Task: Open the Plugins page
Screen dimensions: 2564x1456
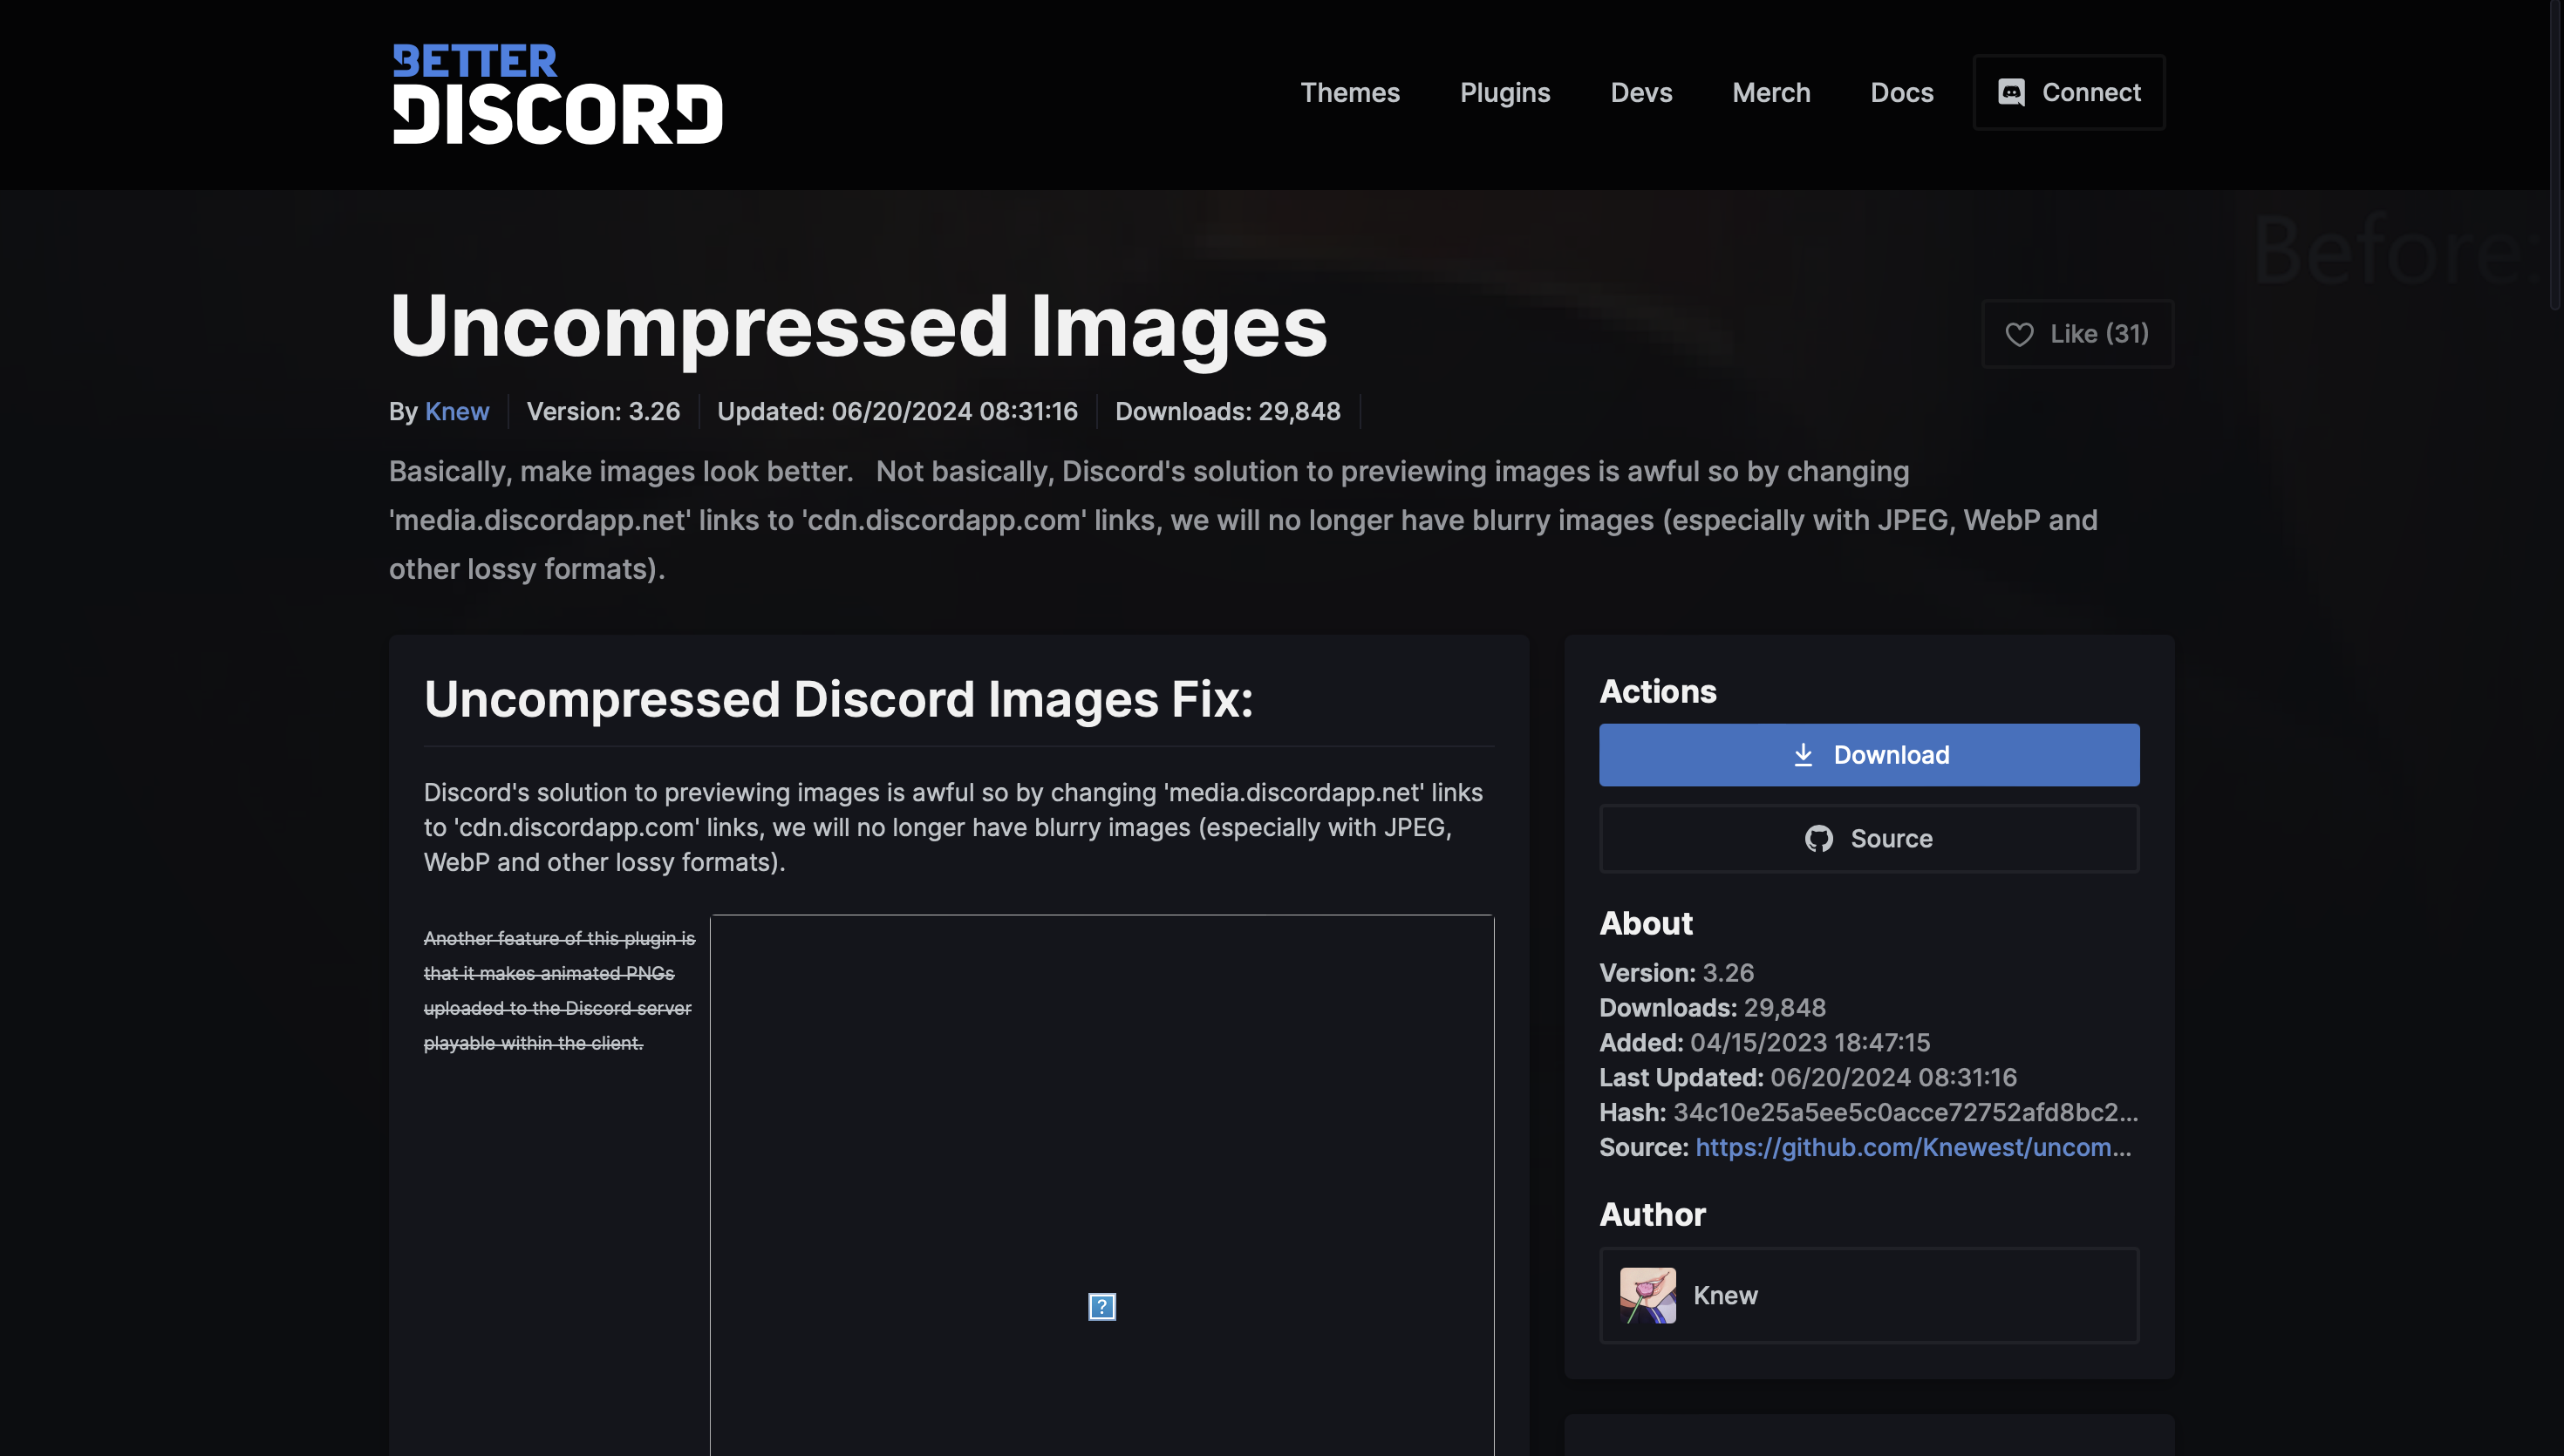Action: coord(1504,92)
